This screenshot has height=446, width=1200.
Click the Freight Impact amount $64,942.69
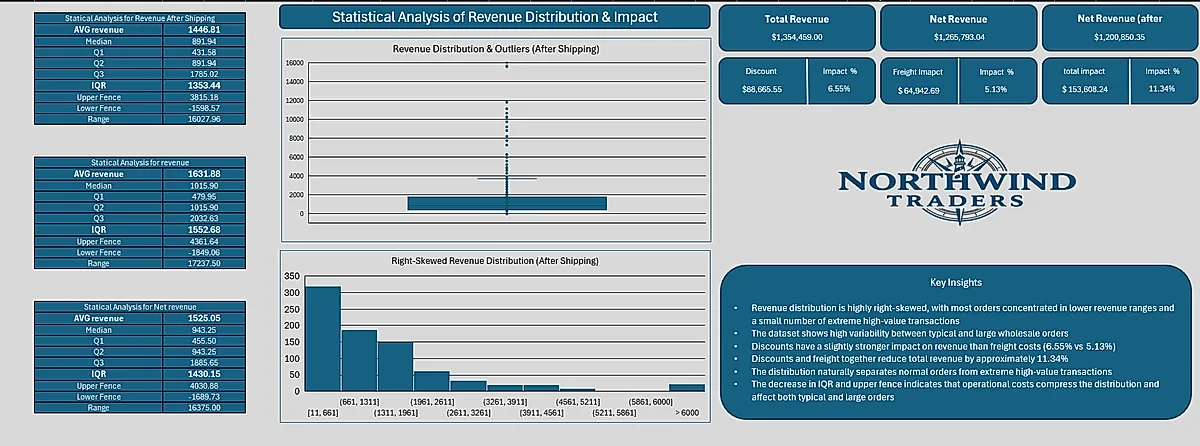[x=920, y=90]
